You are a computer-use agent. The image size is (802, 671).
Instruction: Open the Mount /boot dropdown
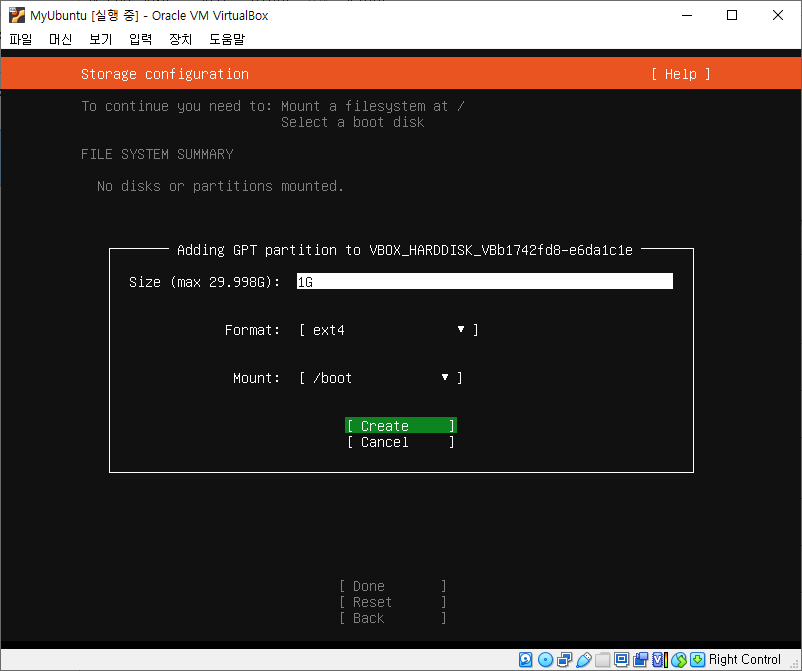[381, 378]
